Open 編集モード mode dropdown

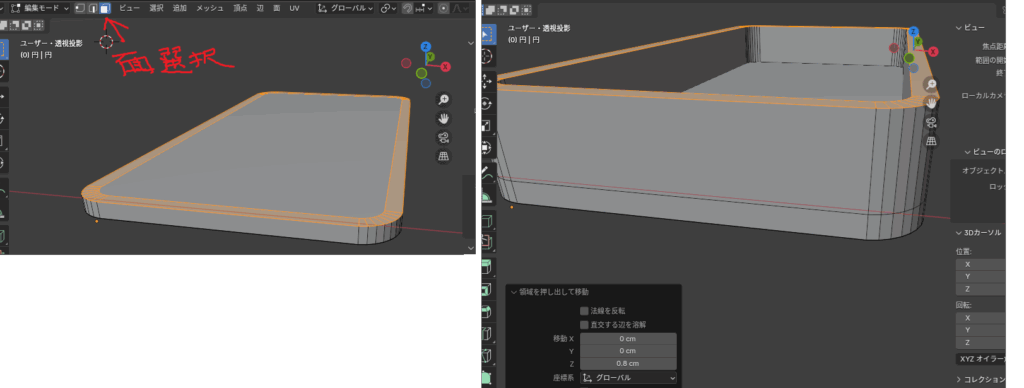click(x=40, y=8)
